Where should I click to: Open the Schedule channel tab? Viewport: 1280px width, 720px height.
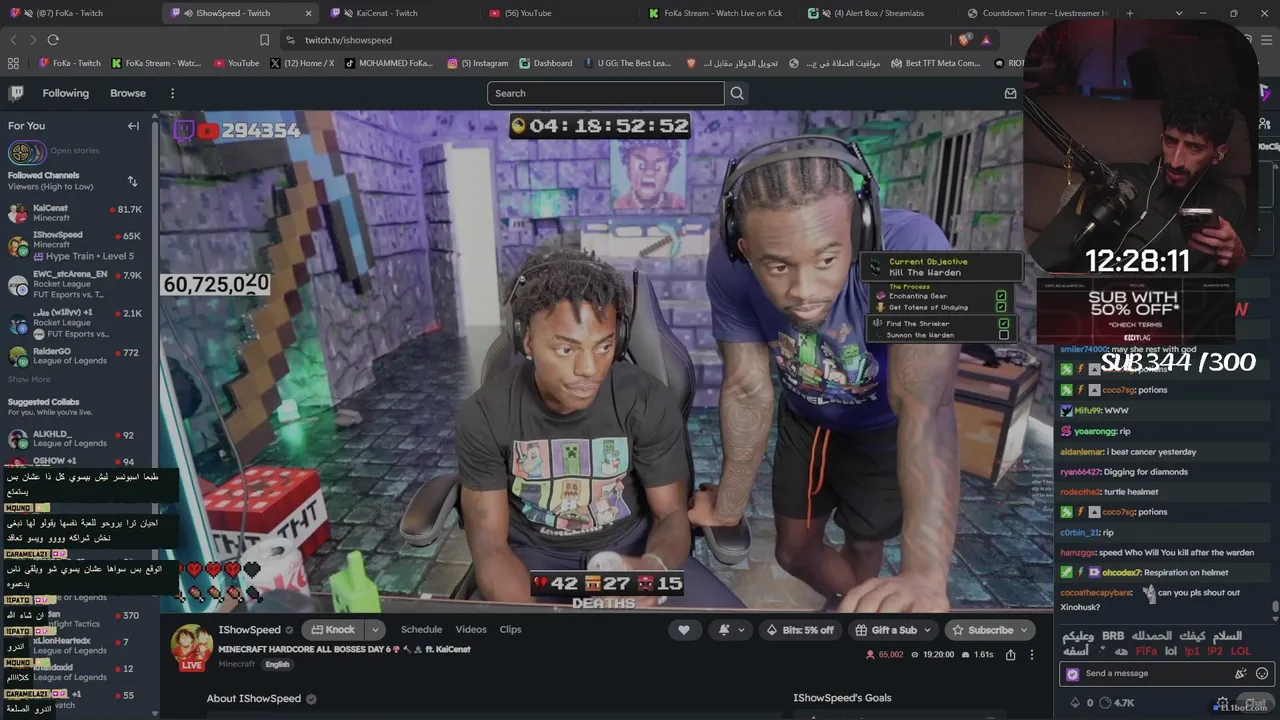click(x=421, y=630)
